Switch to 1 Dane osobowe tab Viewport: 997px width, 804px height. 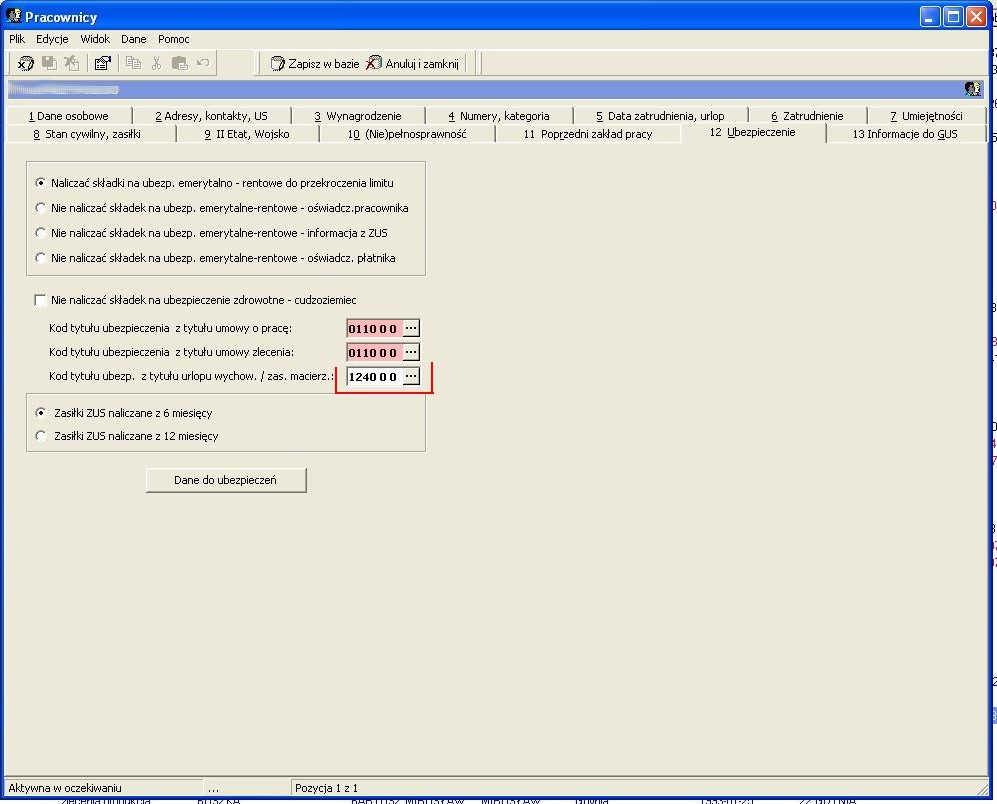69,116
